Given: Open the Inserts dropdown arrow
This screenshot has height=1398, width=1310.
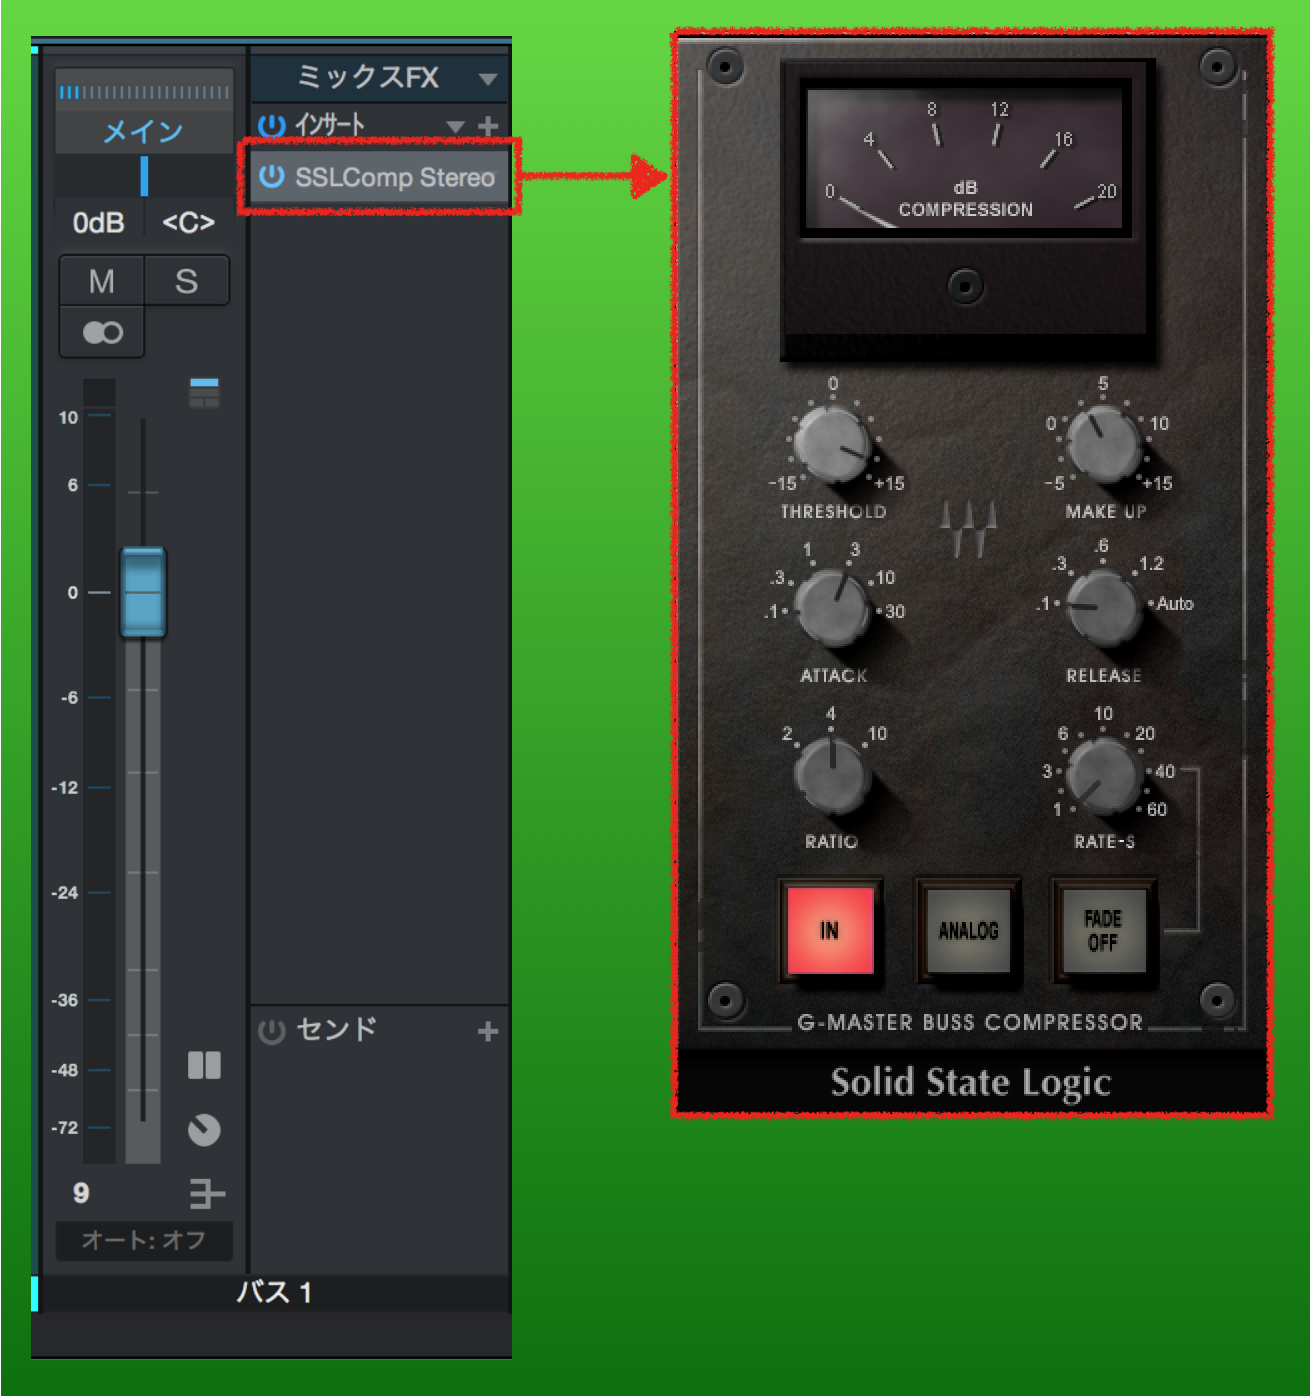Looking at the screenshot, I should click(x=456, y=127).
